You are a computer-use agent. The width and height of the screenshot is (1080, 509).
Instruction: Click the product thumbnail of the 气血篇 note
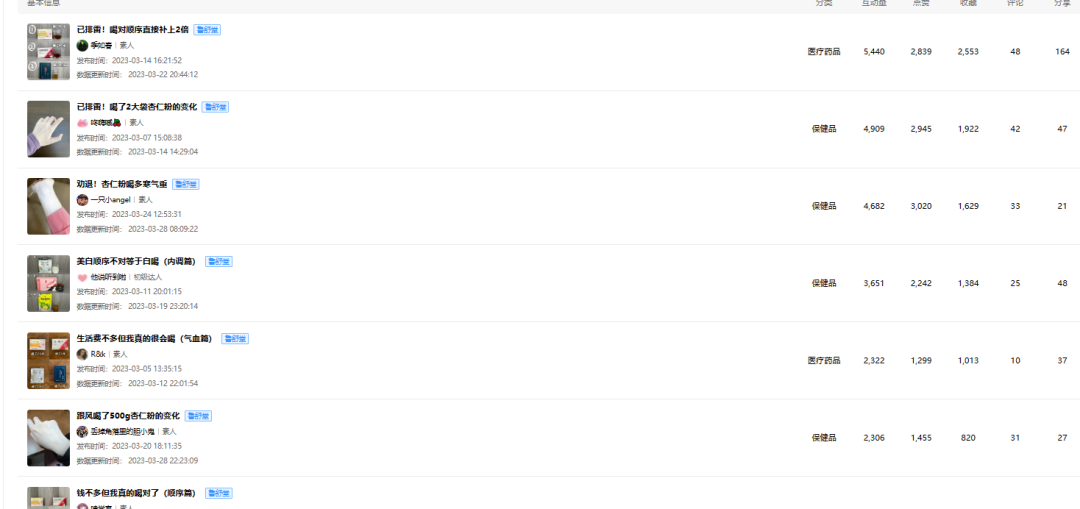coord(48,361)
